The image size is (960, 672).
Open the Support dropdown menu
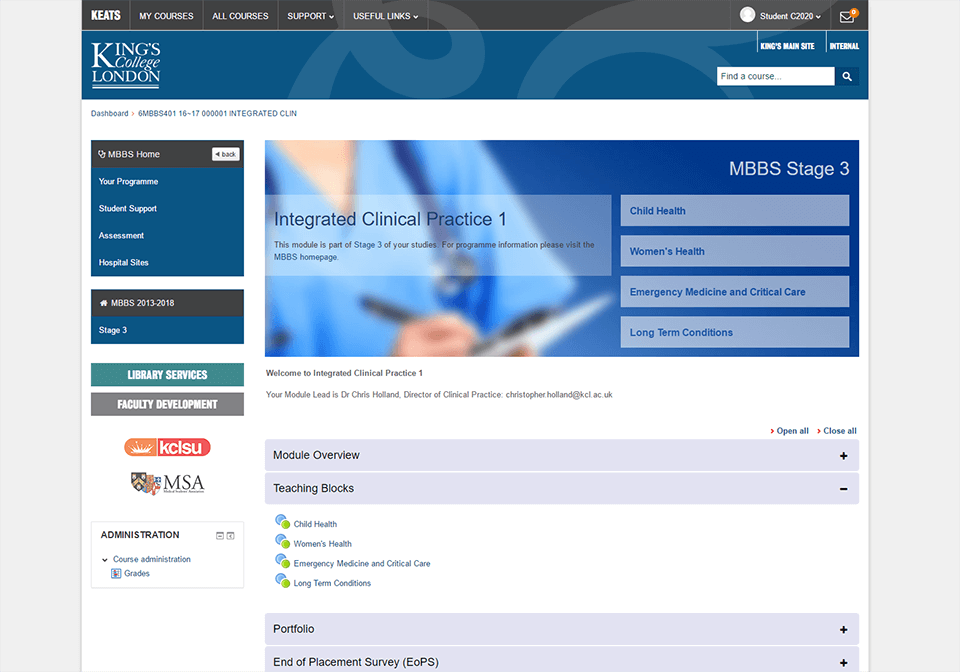click(310, 16)
